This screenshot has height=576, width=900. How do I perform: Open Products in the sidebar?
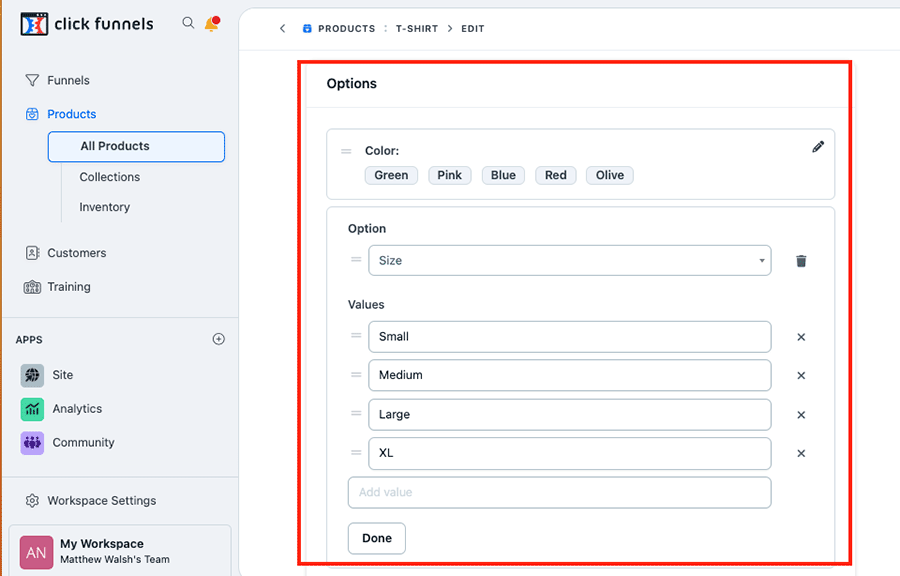click(72, 114)
